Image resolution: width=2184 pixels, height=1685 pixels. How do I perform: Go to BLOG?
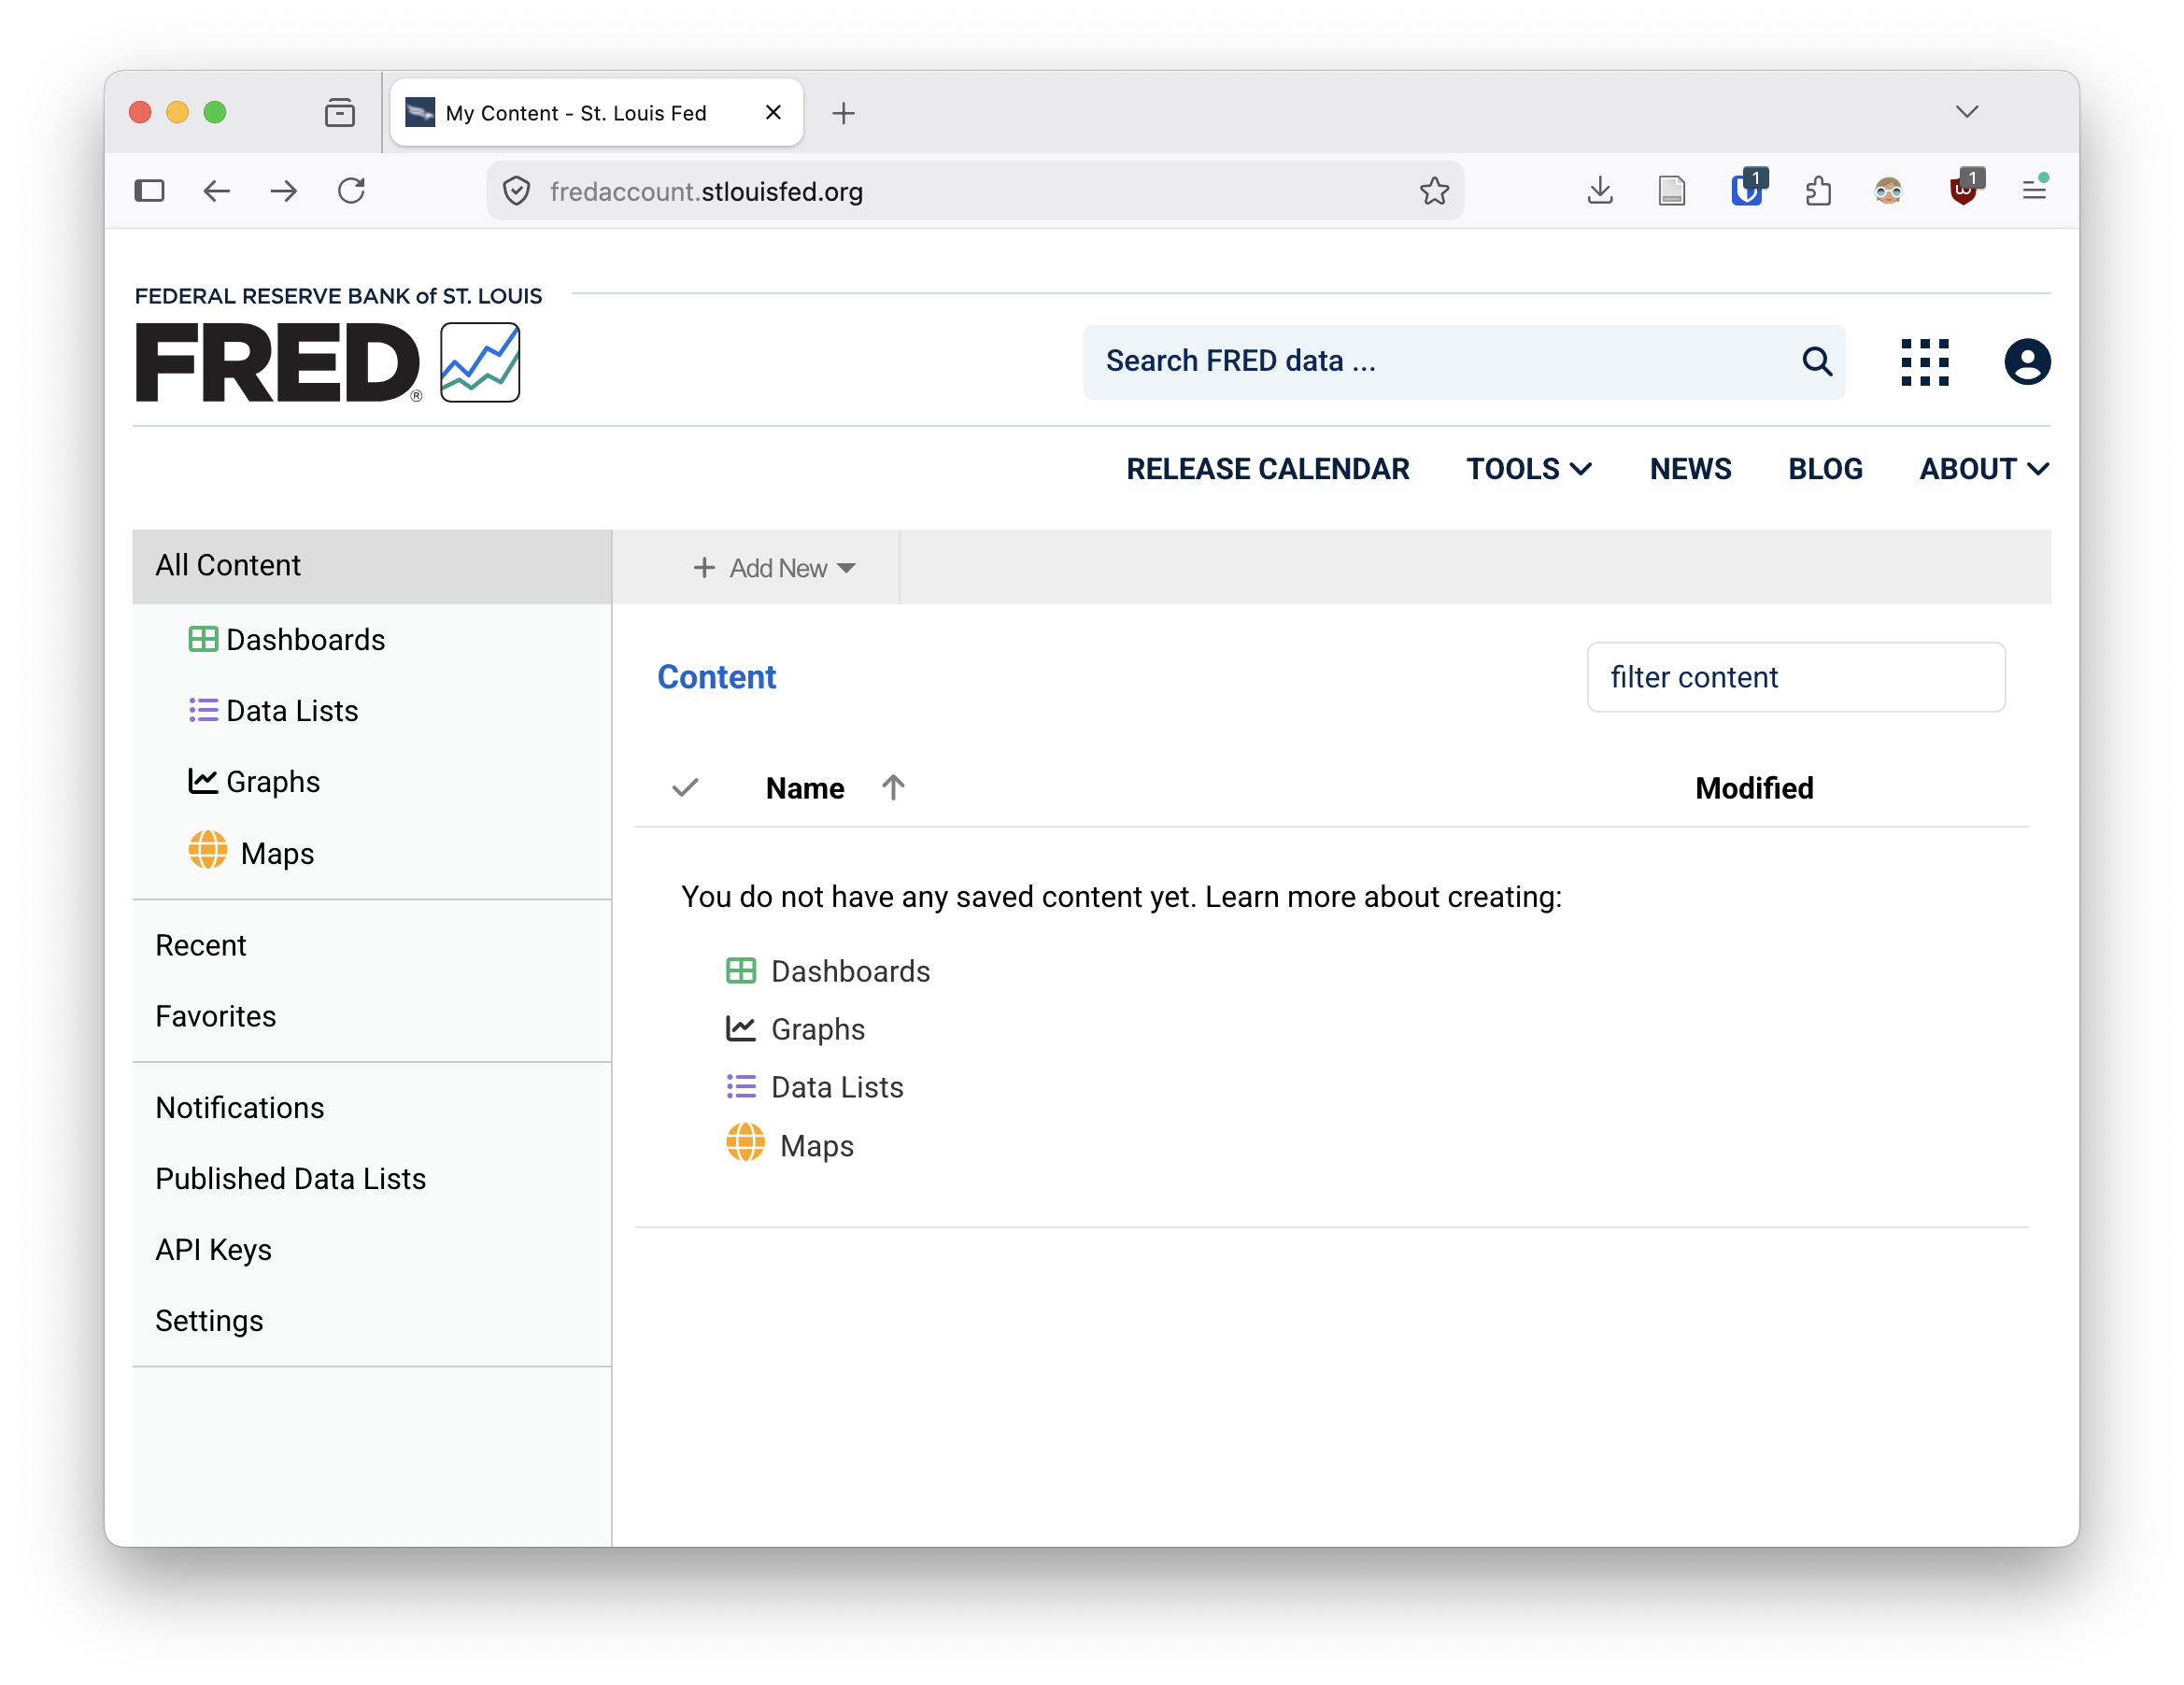[x=1825, y=469]
